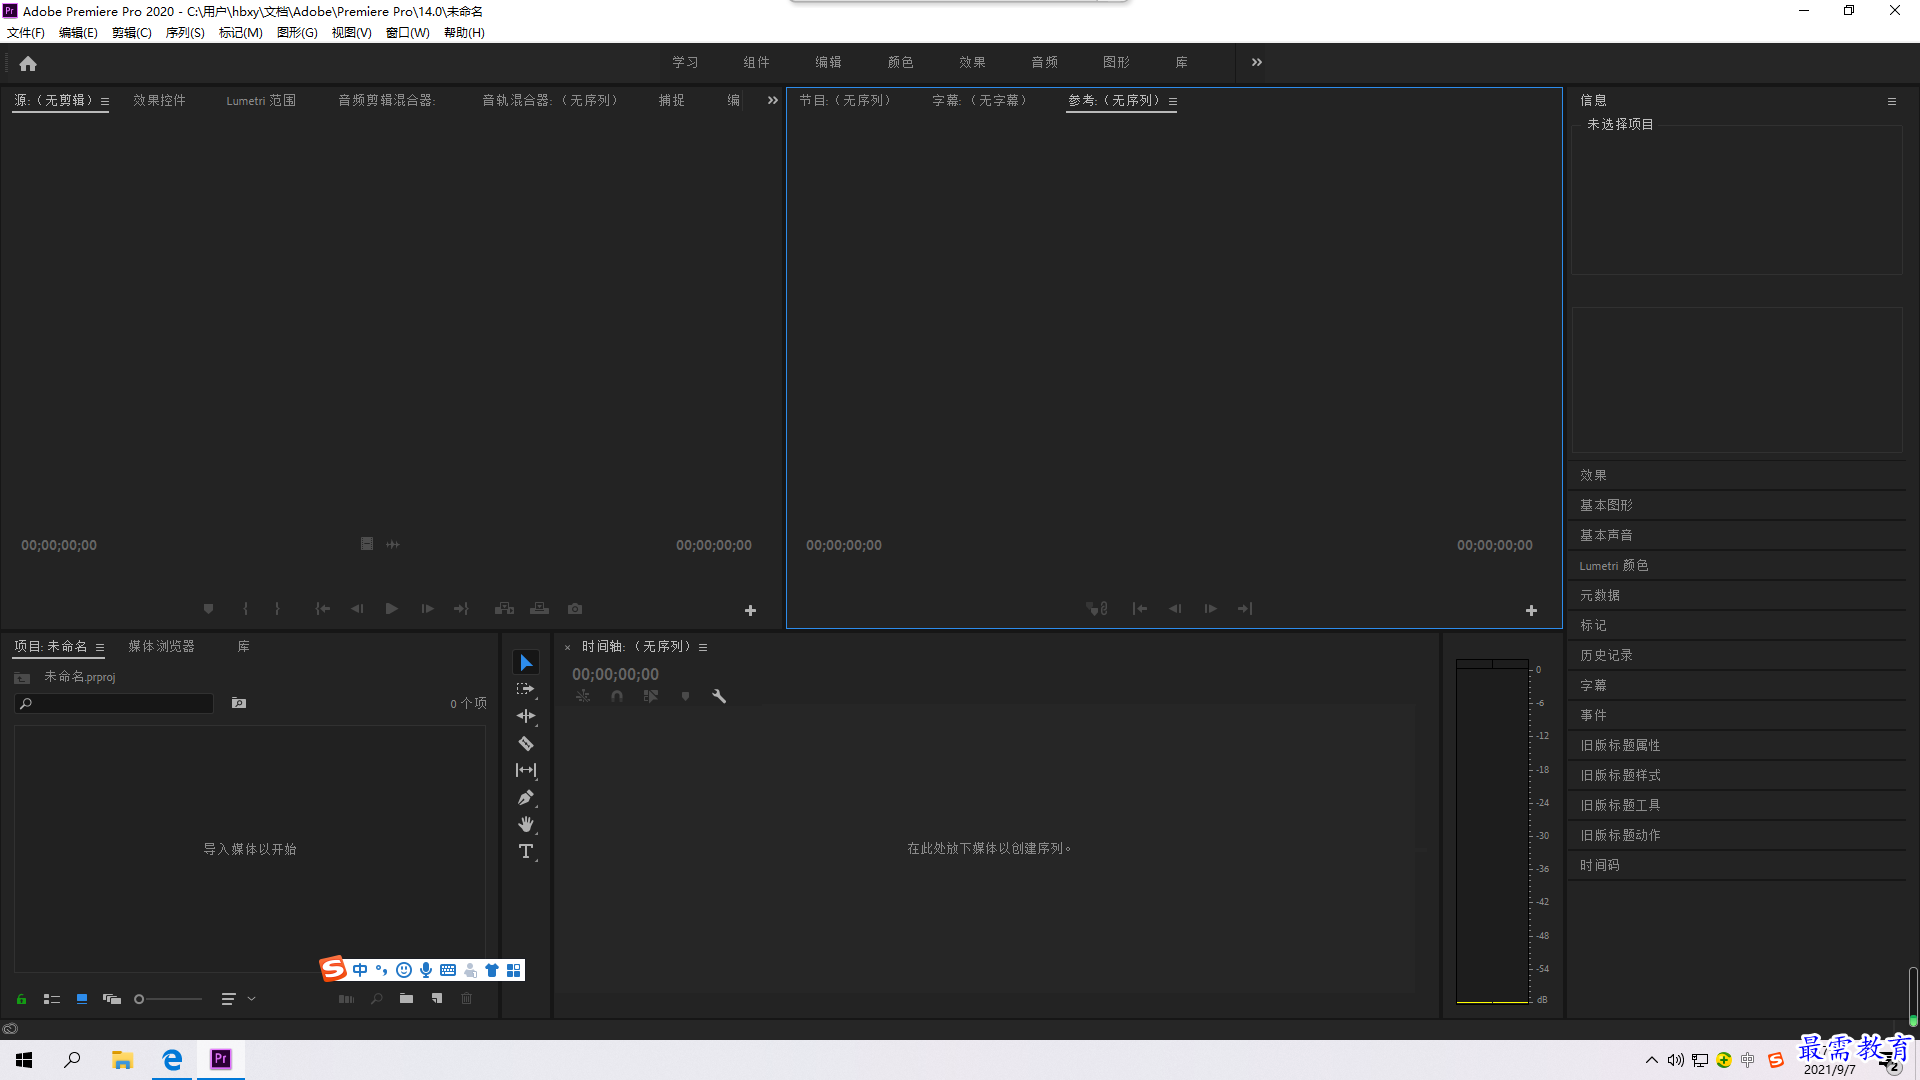Select the Track Select Forward tool

pyautogui.click(x=526, y=690)
